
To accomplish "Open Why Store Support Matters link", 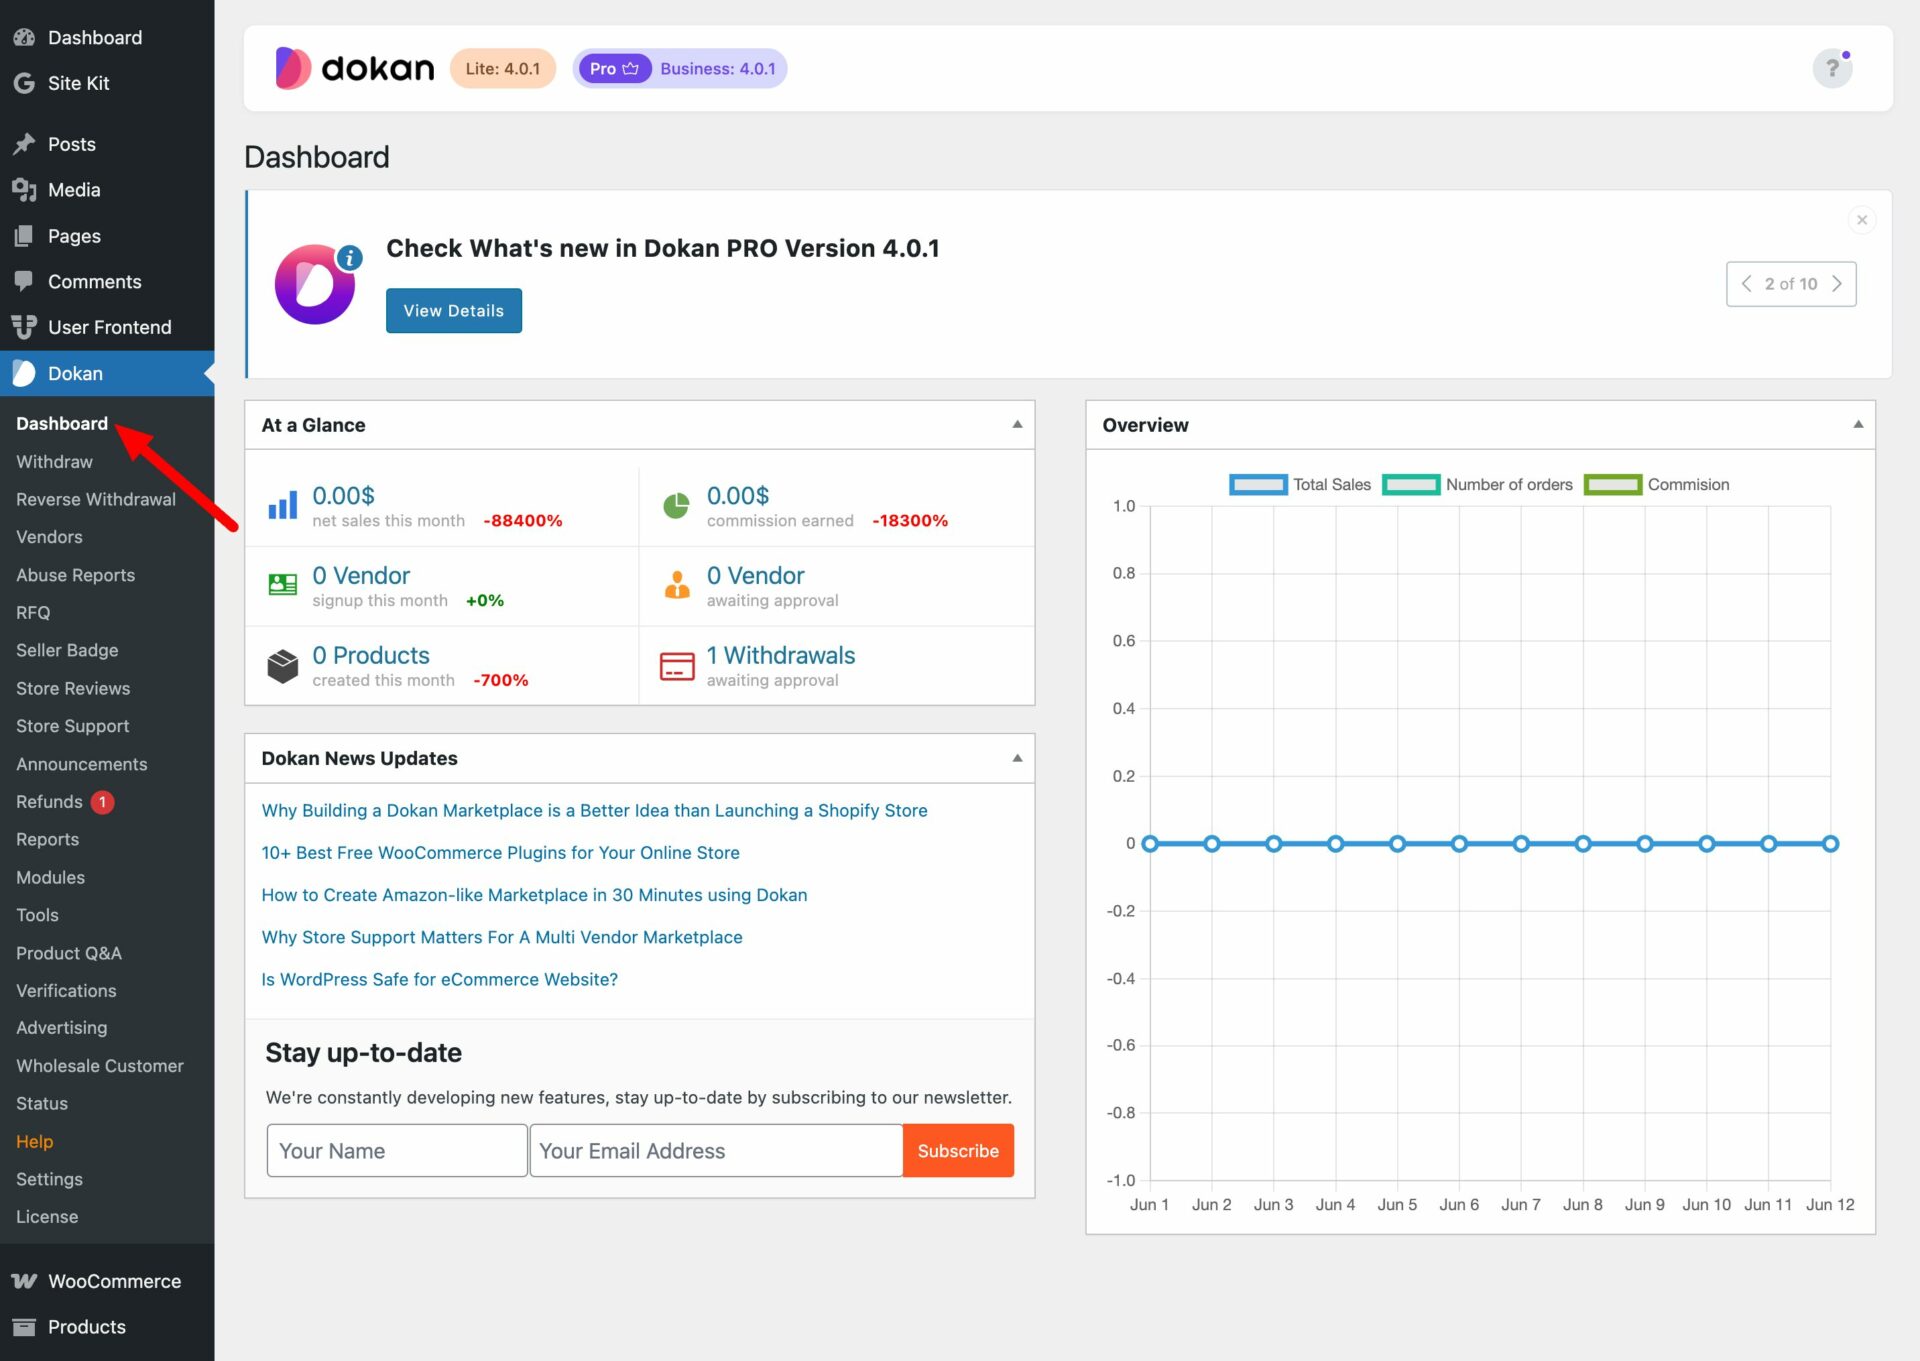I will 502,937.
